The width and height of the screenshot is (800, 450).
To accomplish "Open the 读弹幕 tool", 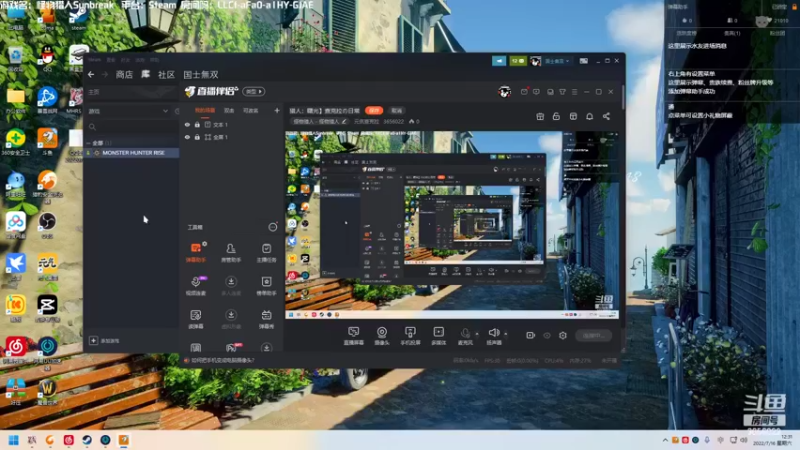I will coord(196,319).
